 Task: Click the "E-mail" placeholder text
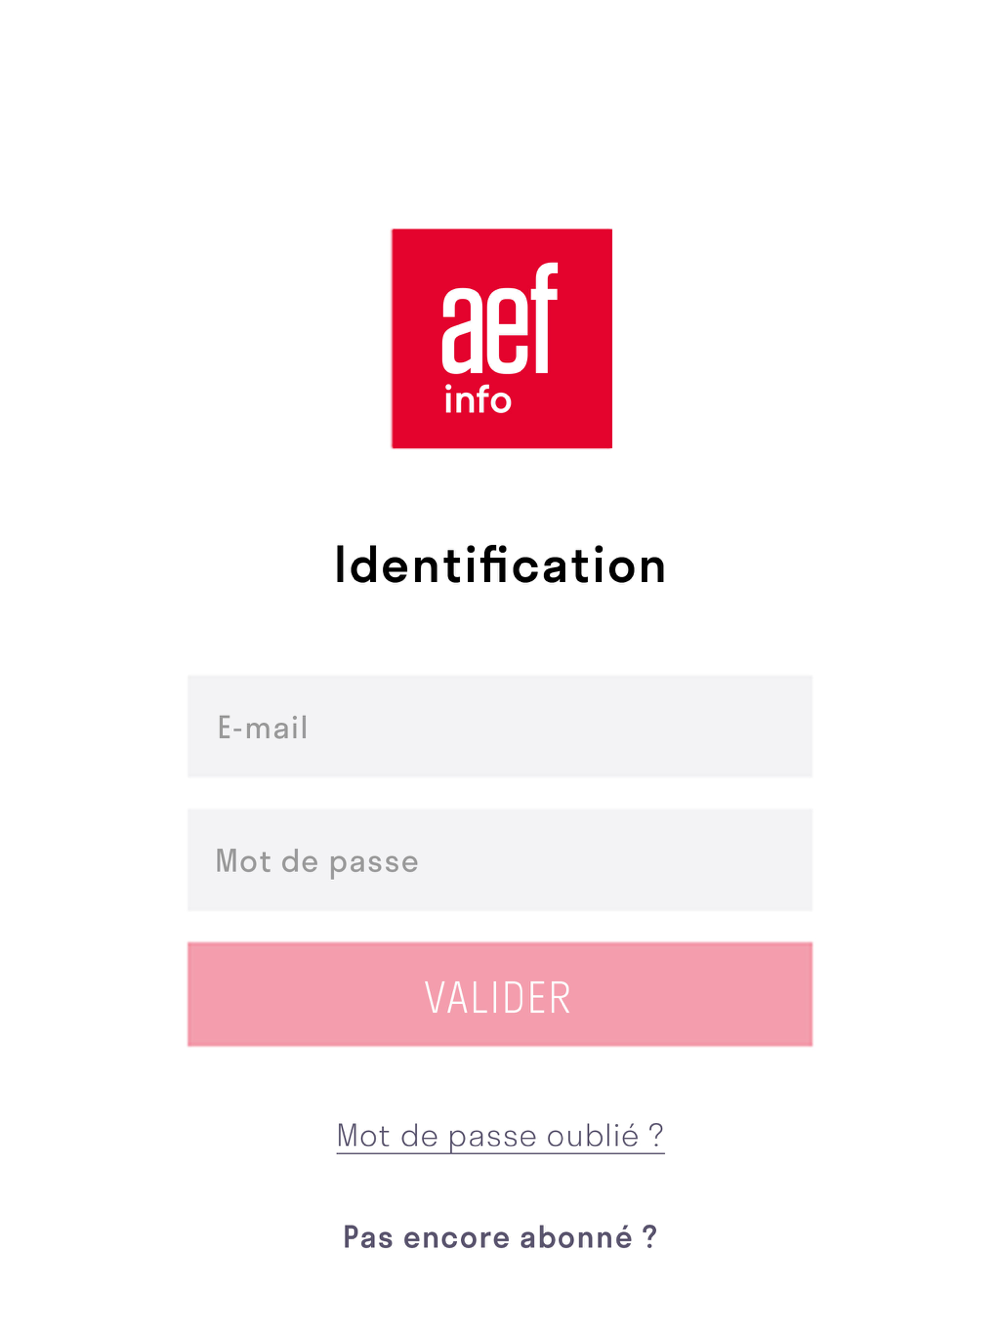click(x=263, y=727)
